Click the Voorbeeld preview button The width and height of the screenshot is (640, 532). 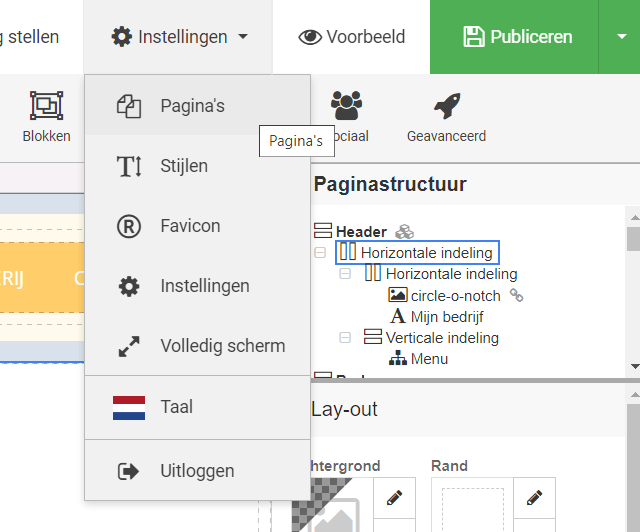coord(352,37)
